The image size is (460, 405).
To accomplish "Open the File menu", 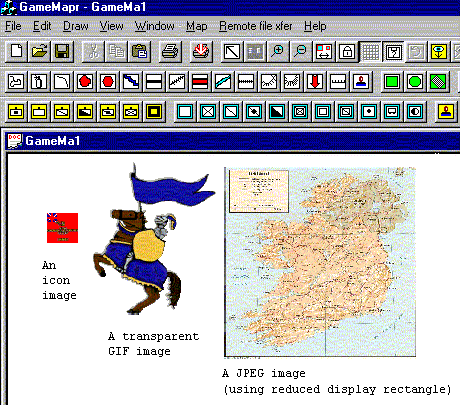I will tap(13, 26).
